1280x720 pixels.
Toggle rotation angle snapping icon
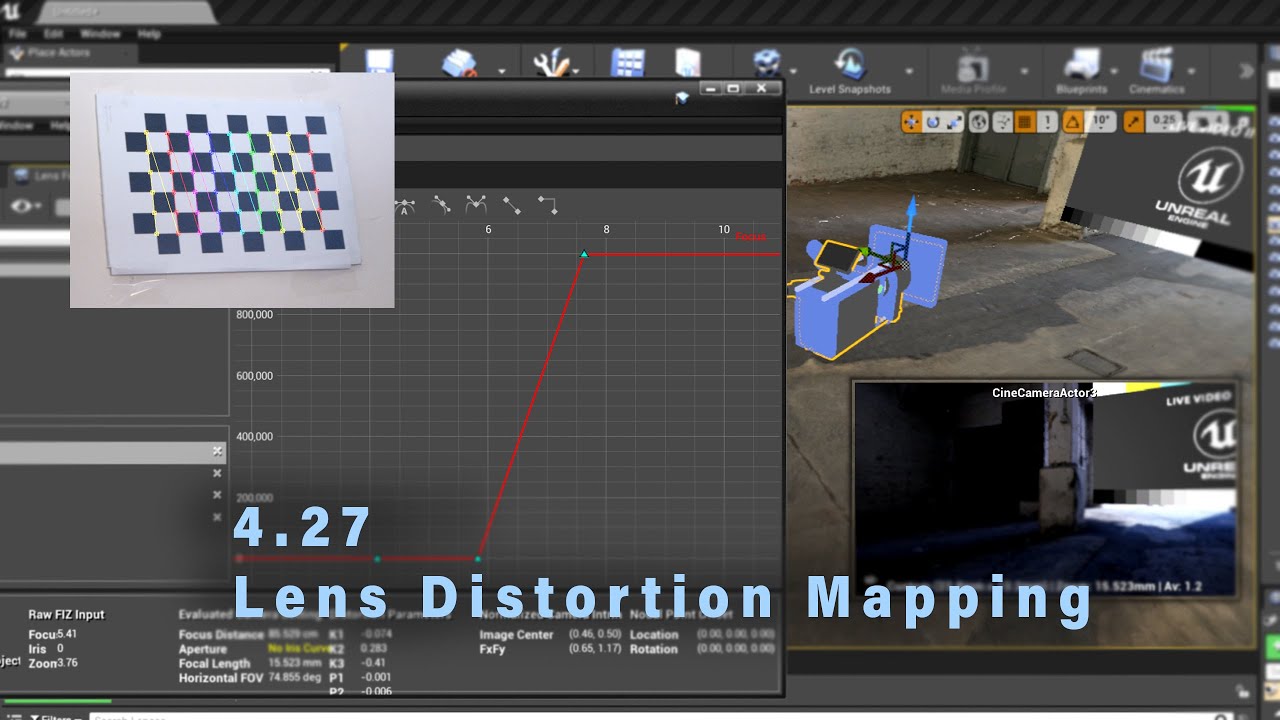click(x=1073, y=122)
